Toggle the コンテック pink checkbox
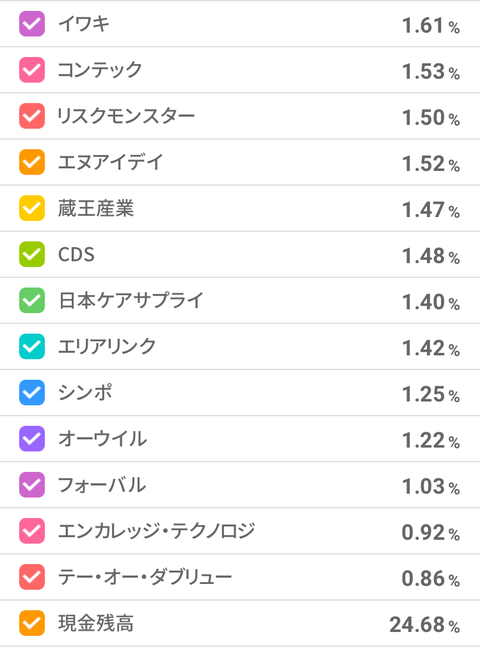Viewport: 480px width, 648px height. tap(32, 70)
